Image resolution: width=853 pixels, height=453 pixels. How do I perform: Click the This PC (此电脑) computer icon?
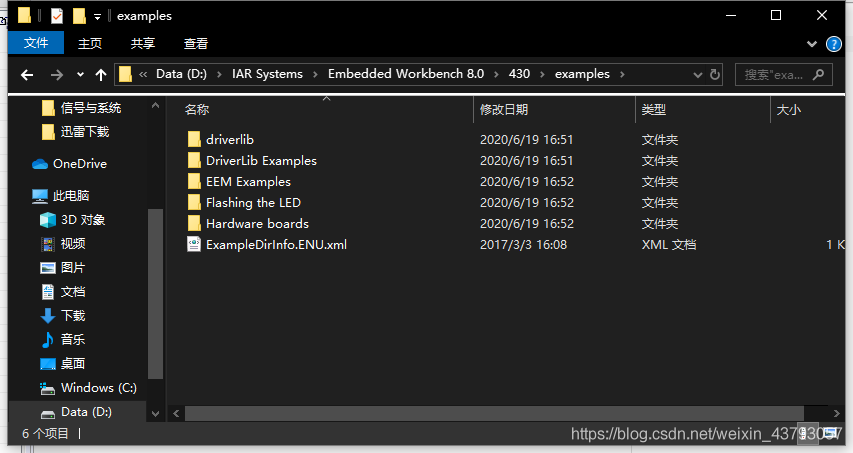click(x=40, y=196)
